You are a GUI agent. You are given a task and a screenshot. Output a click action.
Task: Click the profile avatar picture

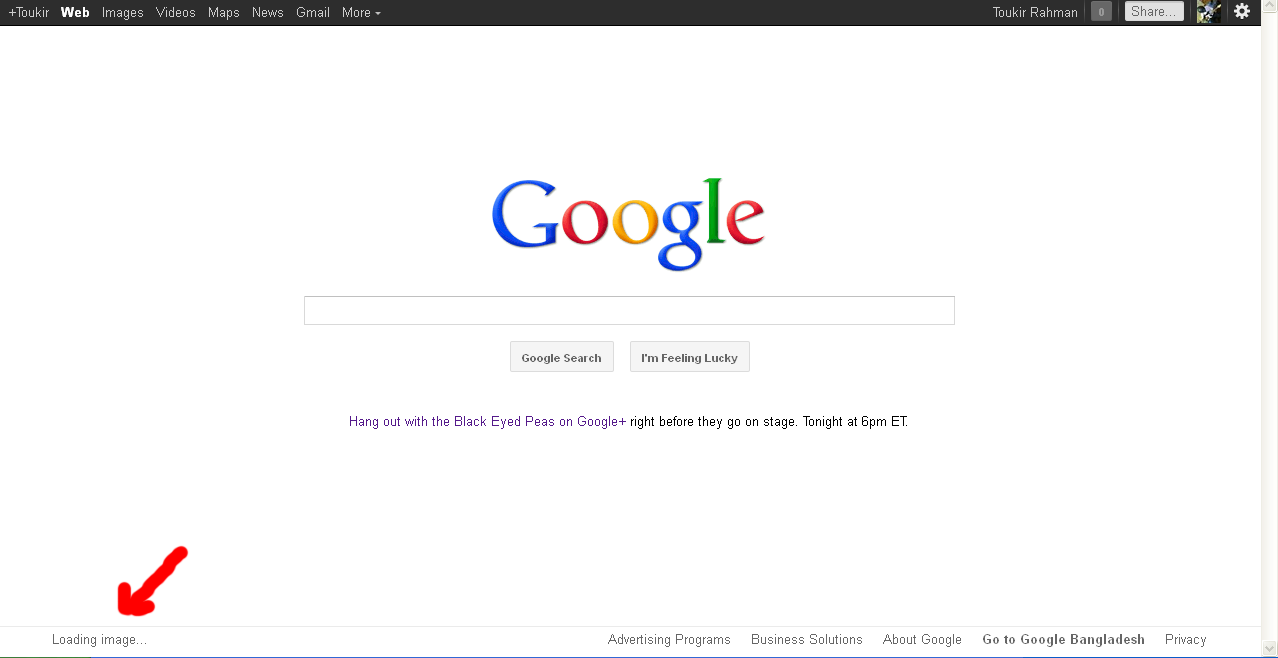coord(1208,12)
